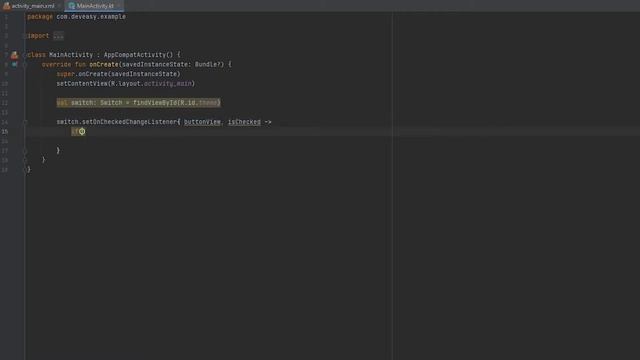Viewport: 640px width, 360px height.
Task: Collapse the setOnCheckedChangeListener lambda fold marker
Action: pyautogui.click(x=25, y=122)
